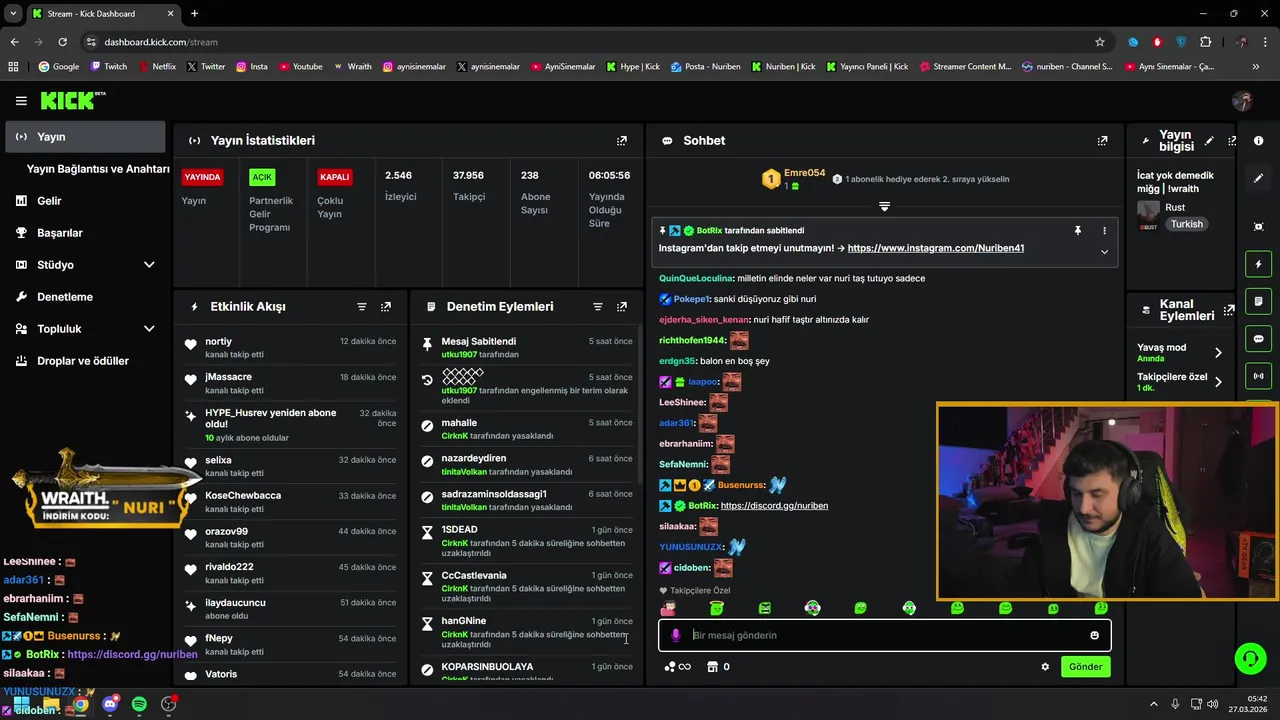Image resolution: width=1280 pixels, height=720 pixels.
Task: Click the info icon in right sidebar
Action: 1259,141
